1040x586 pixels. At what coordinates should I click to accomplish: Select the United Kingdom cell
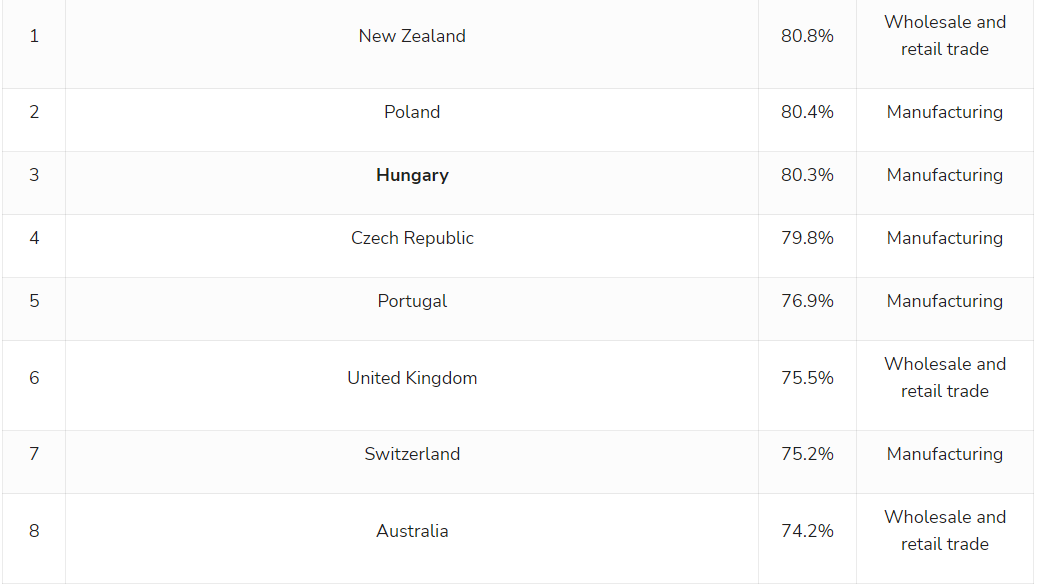[x=412, y=378]
